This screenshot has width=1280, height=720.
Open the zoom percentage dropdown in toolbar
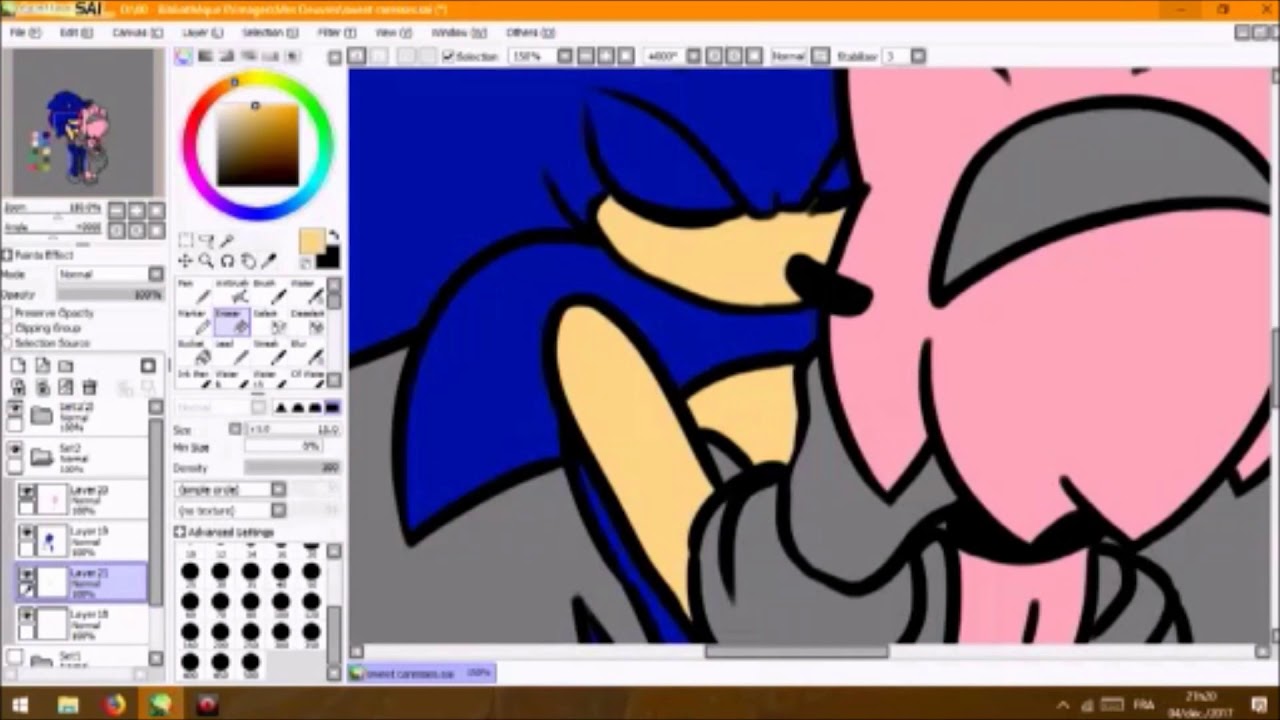coord(564,57)
